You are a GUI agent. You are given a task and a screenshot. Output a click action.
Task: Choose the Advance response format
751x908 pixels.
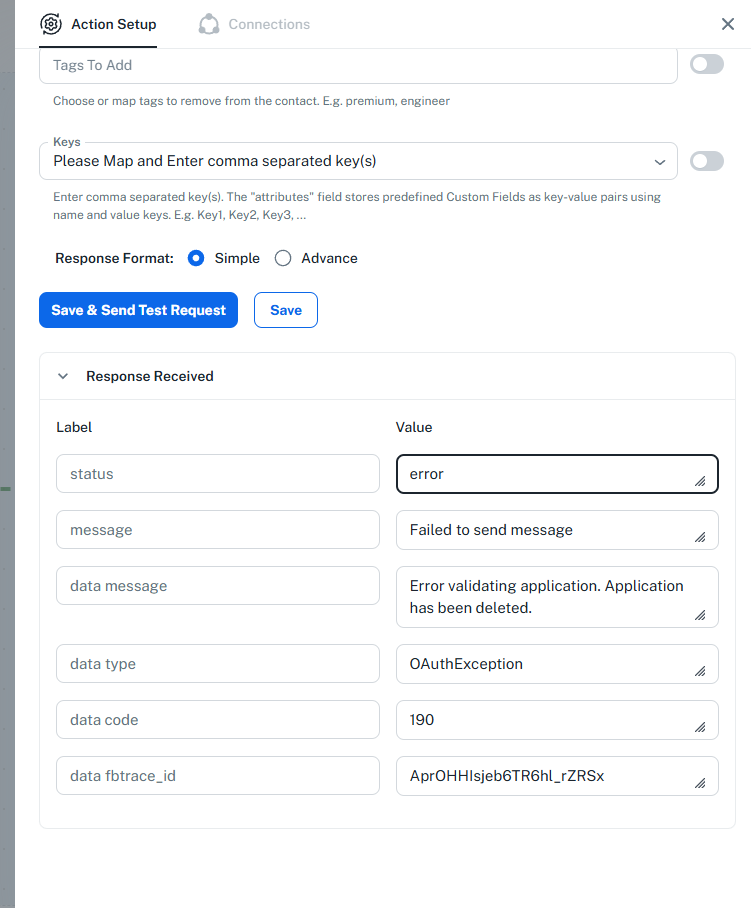click(x=283, y=258)
